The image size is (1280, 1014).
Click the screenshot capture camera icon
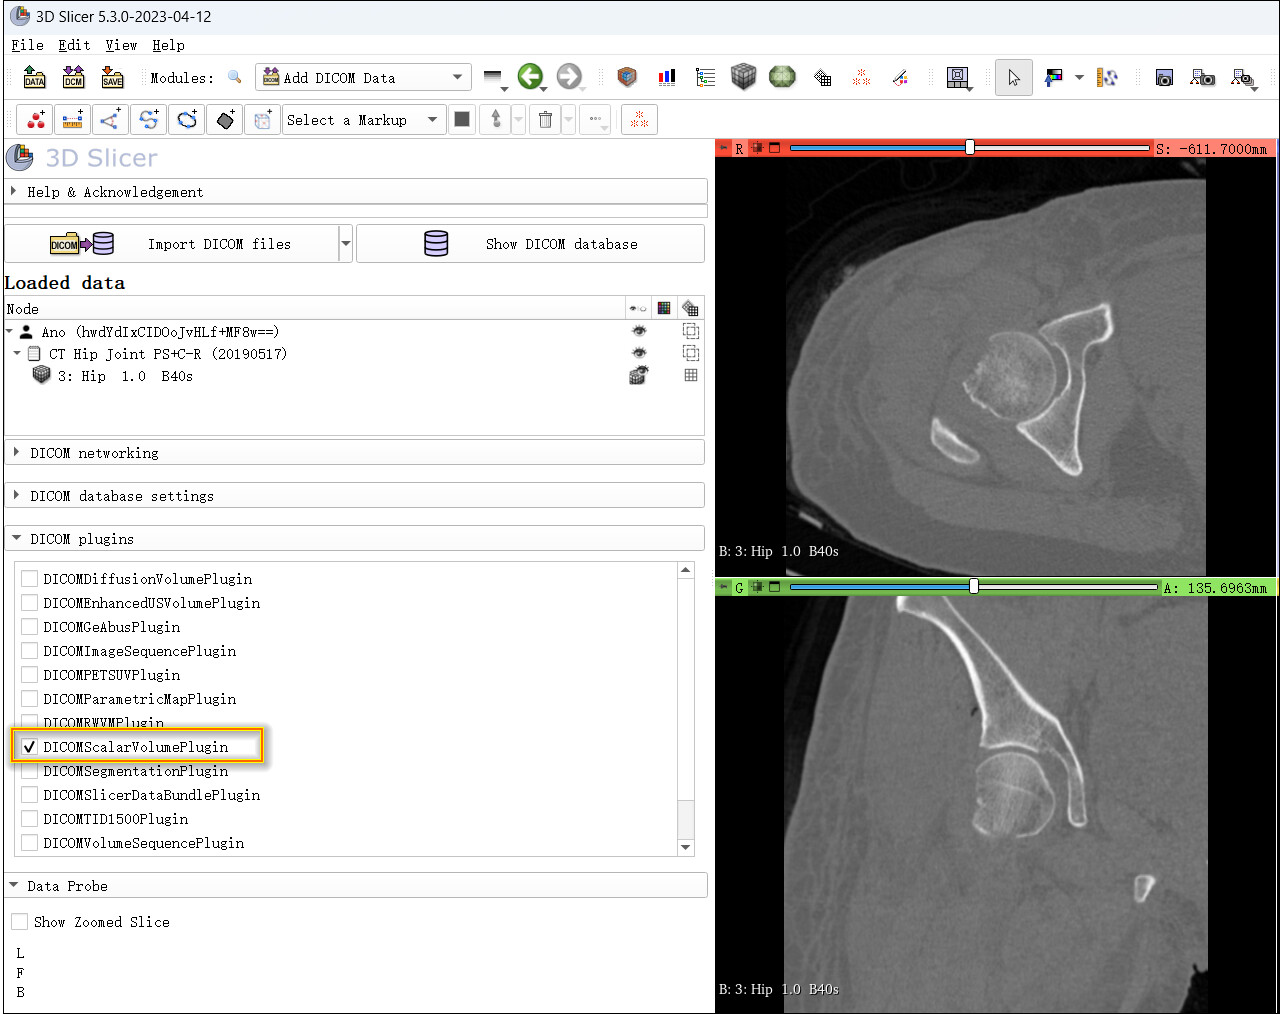(x=1164, y=77)
